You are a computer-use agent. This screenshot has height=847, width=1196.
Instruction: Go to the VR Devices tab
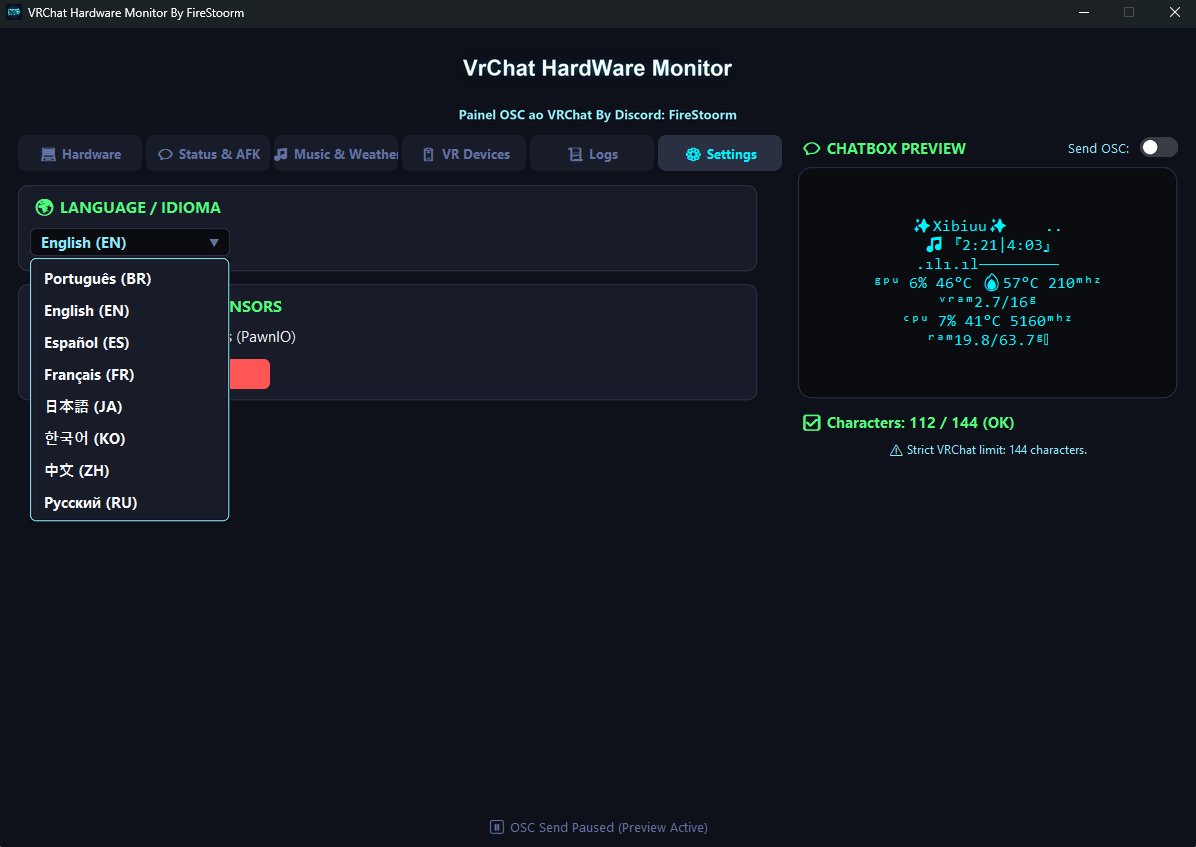point(465,153)
